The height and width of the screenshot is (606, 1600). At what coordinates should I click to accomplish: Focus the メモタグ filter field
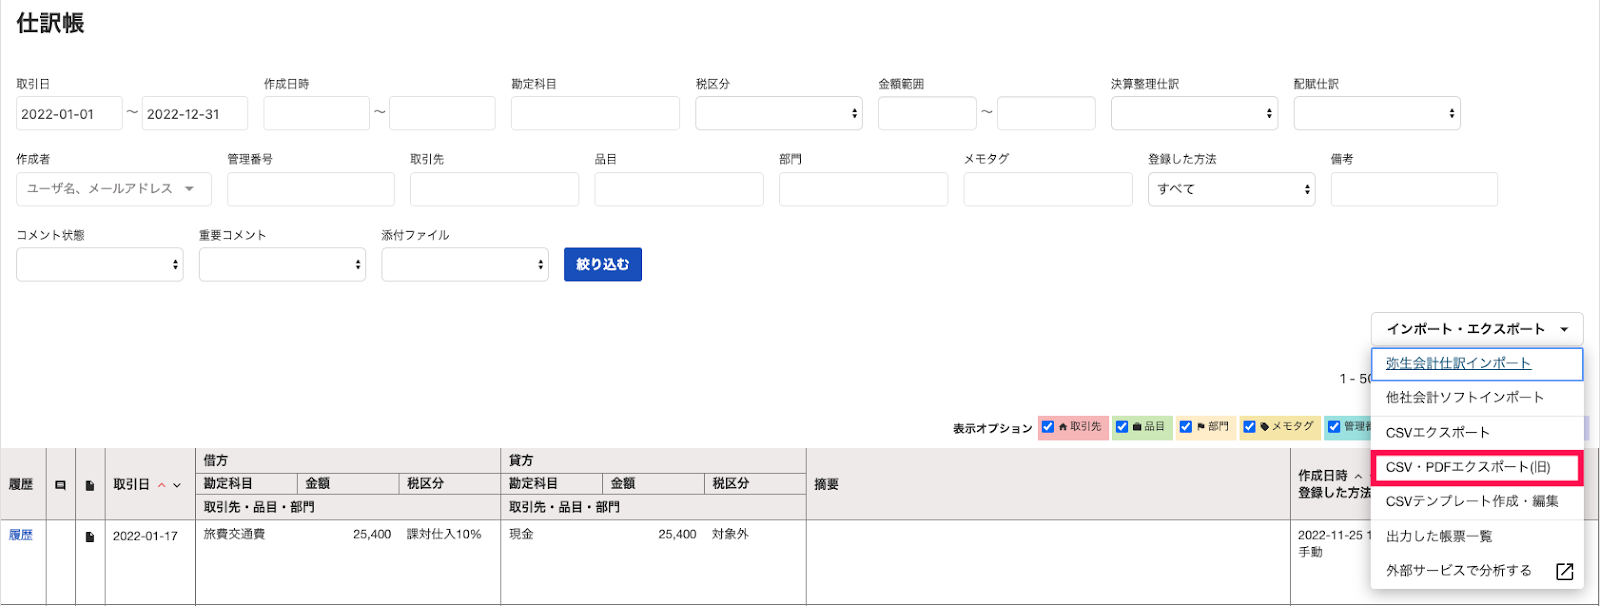(1048, 189)
